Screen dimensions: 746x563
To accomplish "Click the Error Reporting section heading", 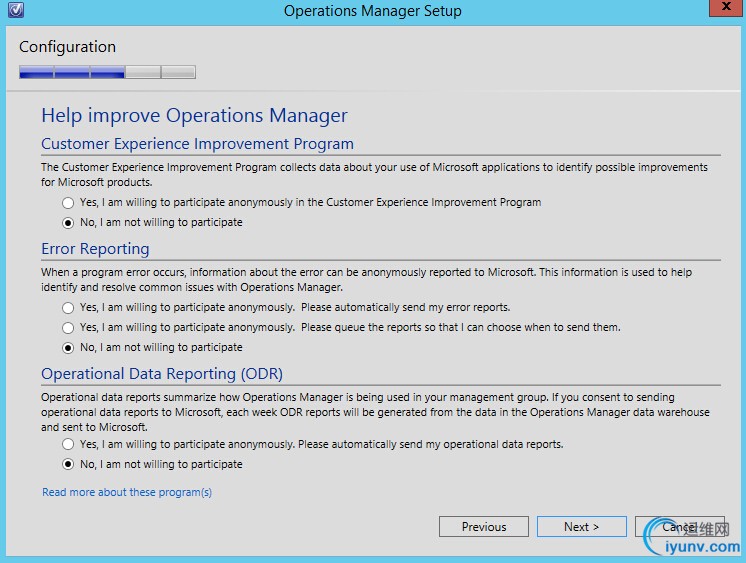I will [x=95, y=249].
